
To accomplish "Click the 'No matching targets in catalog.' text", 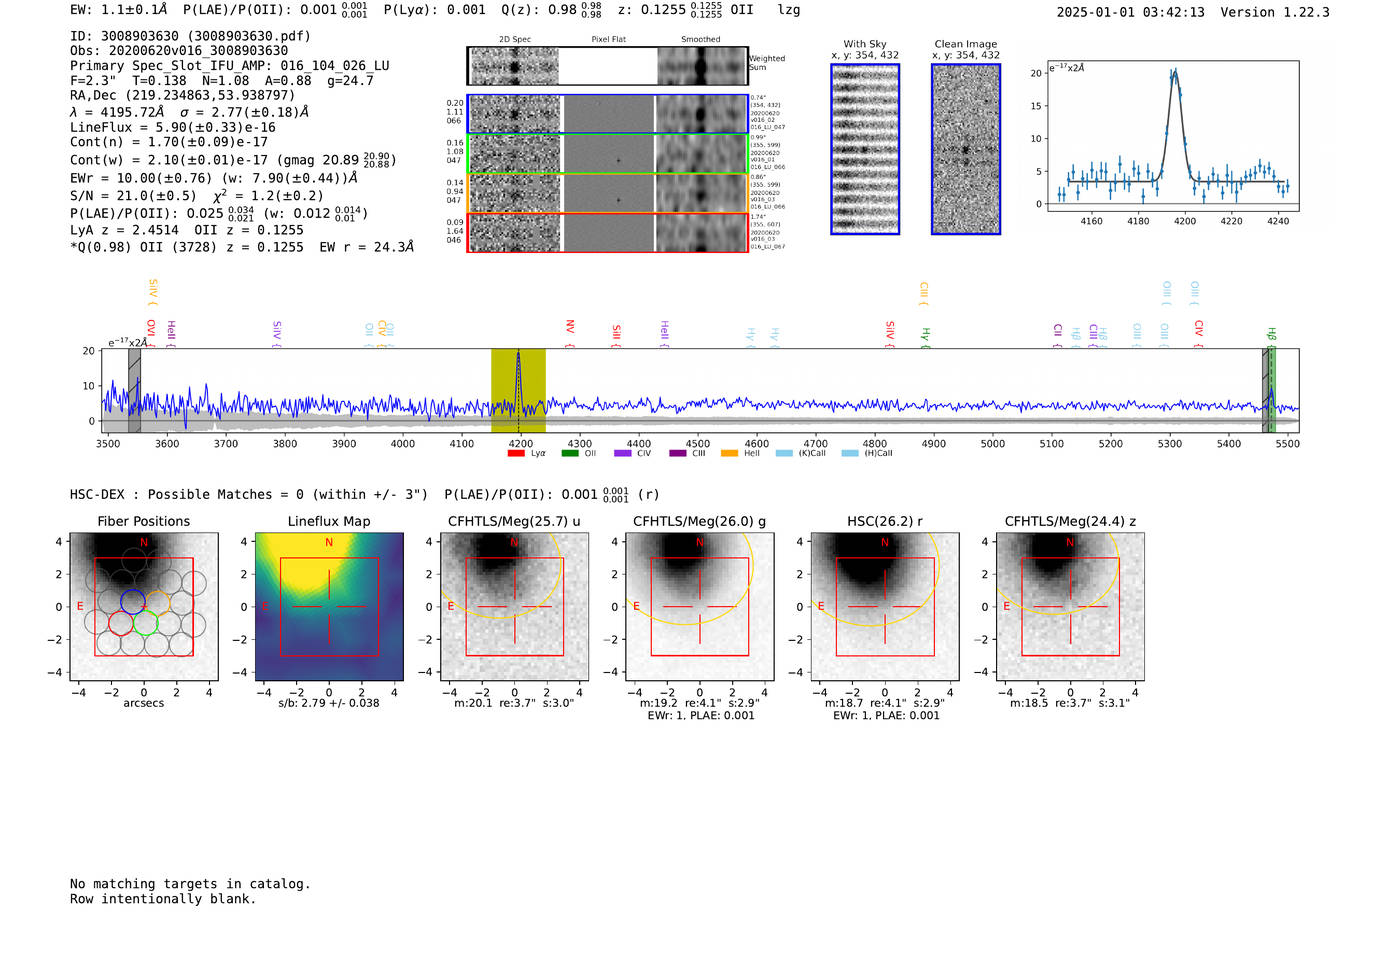I will pyautogui.click(x=190, y=884).
